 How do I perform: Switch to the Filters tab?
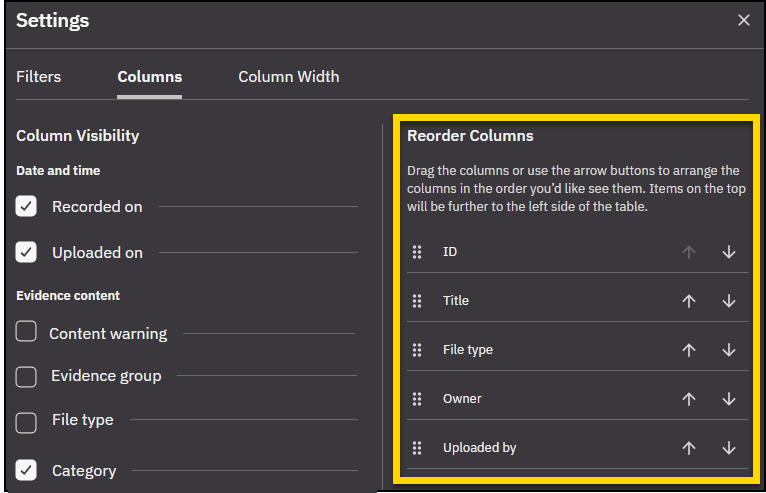click(x=39, y=77)
